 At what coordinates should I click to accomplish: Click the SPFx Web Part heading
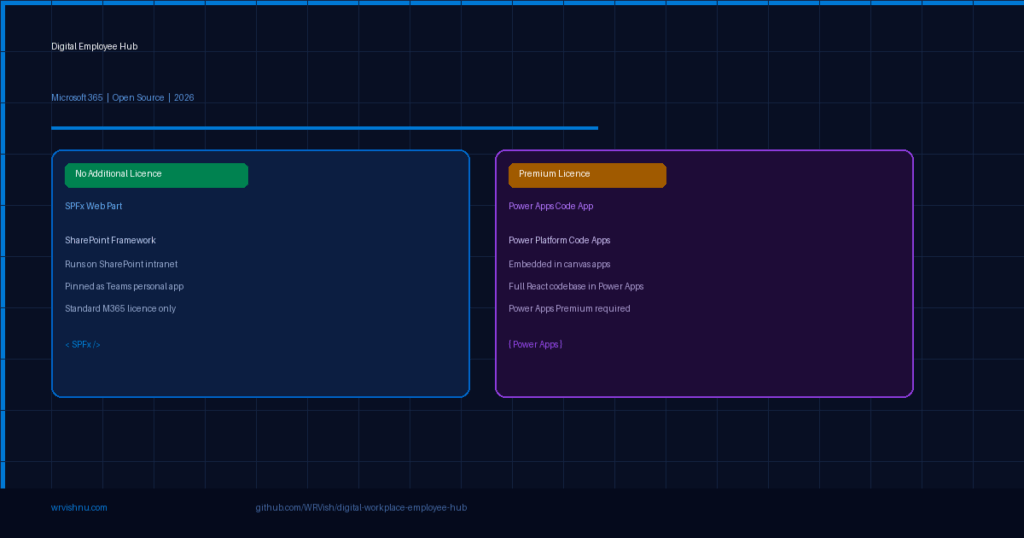point(93,206)
